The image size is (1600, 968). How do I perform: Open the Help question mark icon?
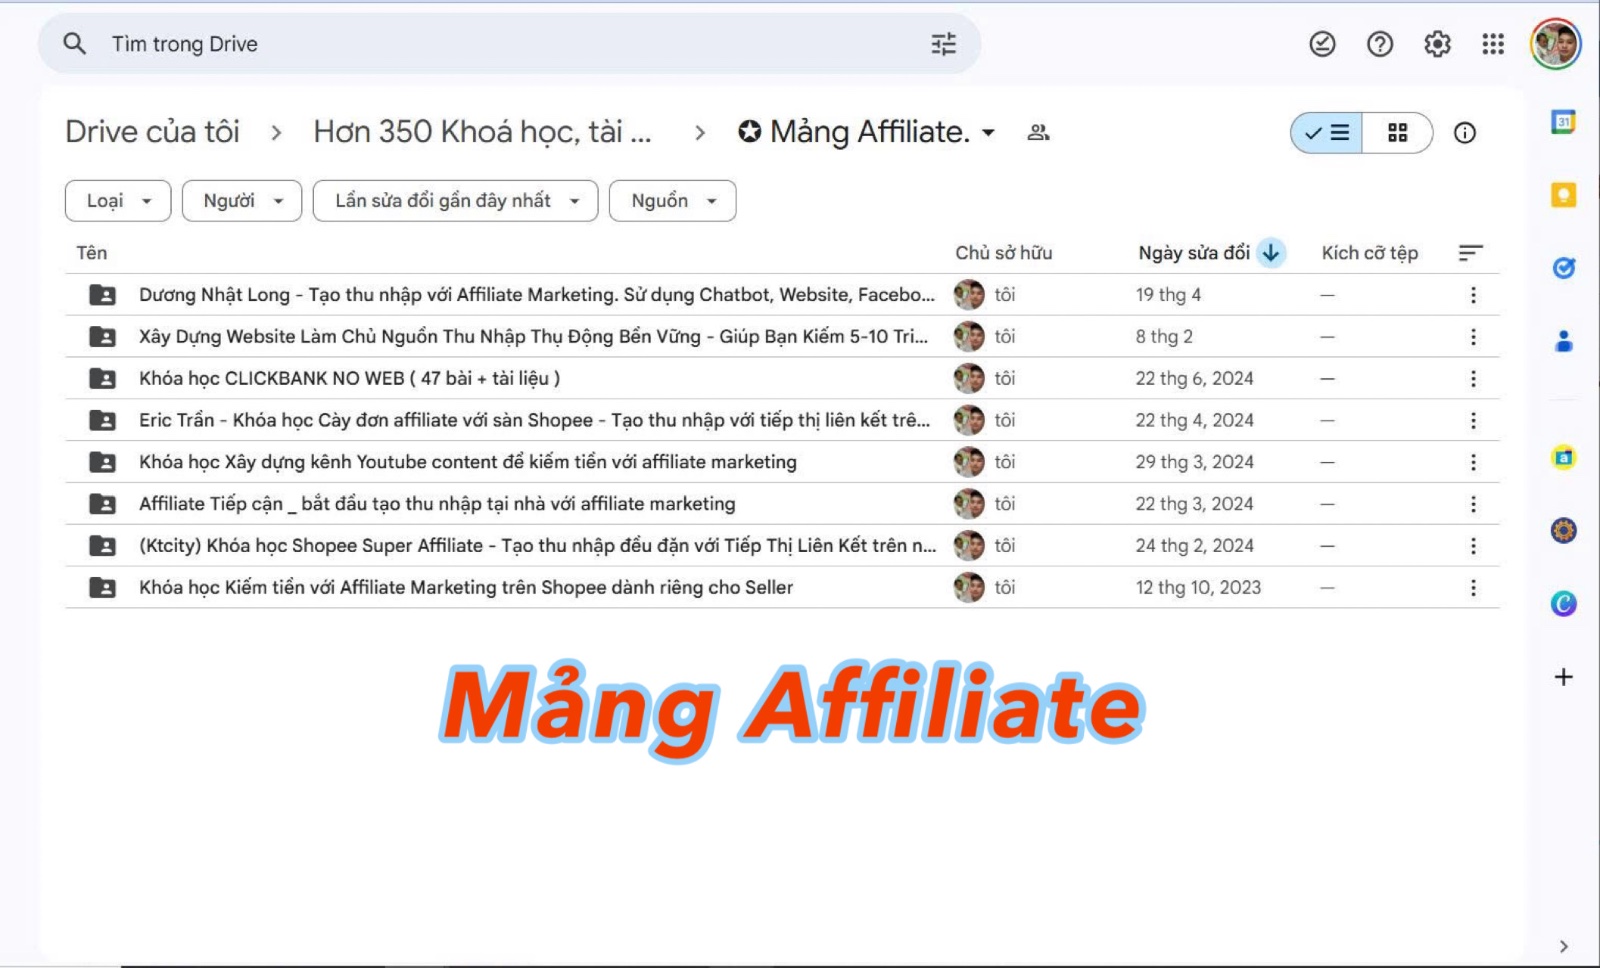[1380, 44]
